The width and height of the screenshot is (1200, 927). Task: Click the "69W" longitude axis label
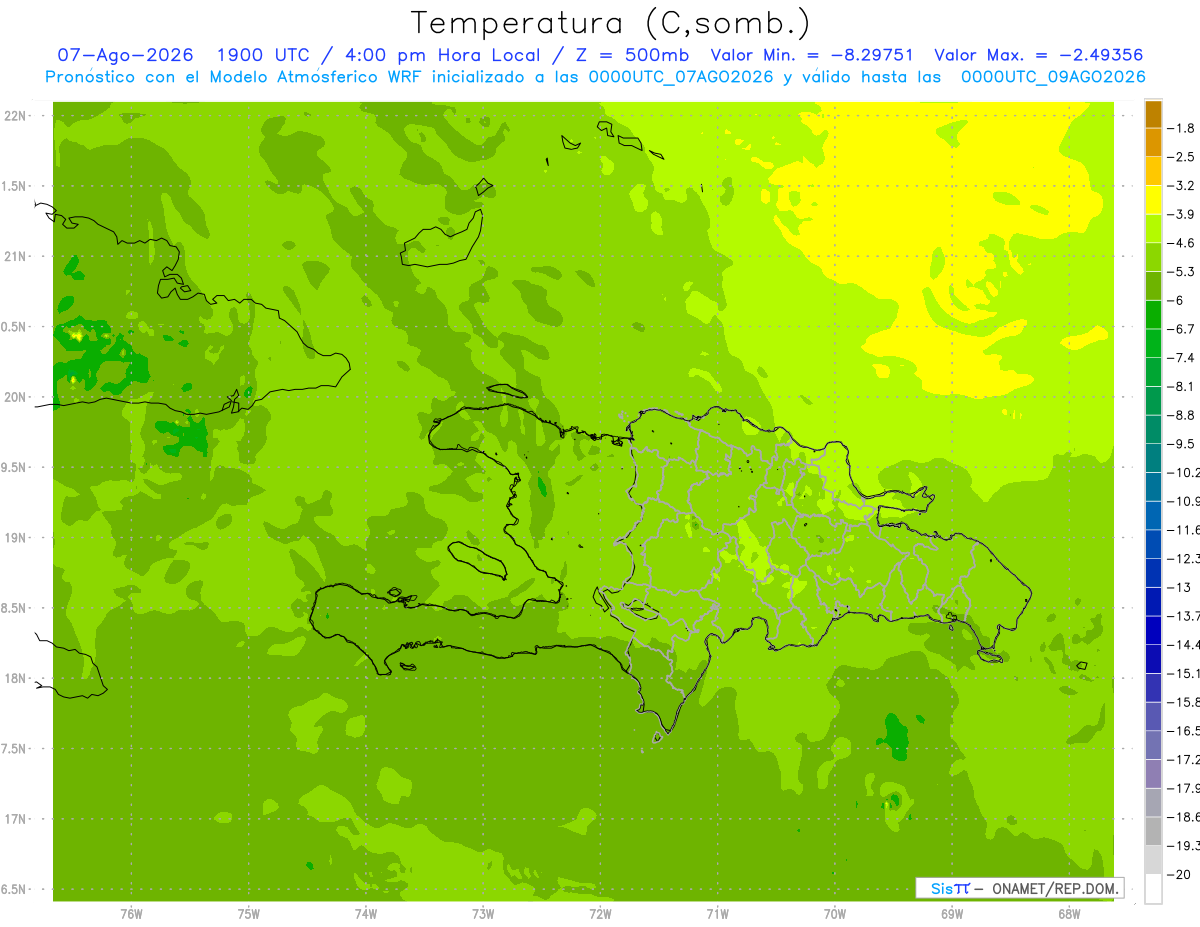click(x=952, y=914)
